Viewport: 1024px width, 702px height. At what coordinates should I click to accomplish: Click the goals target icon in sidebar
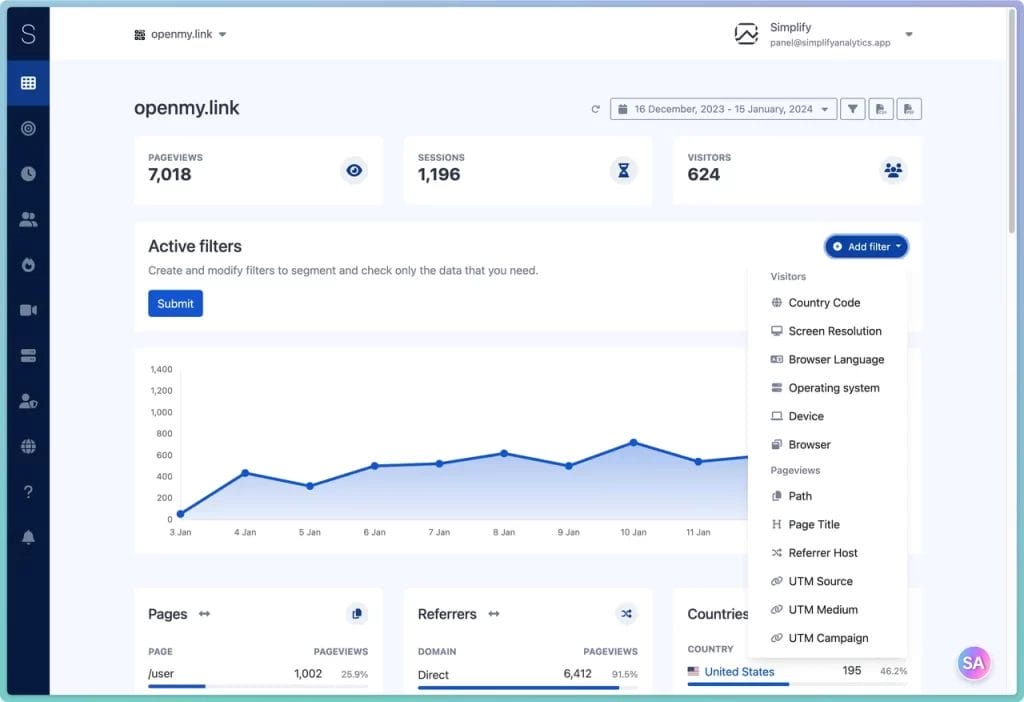tap(27, 128)
